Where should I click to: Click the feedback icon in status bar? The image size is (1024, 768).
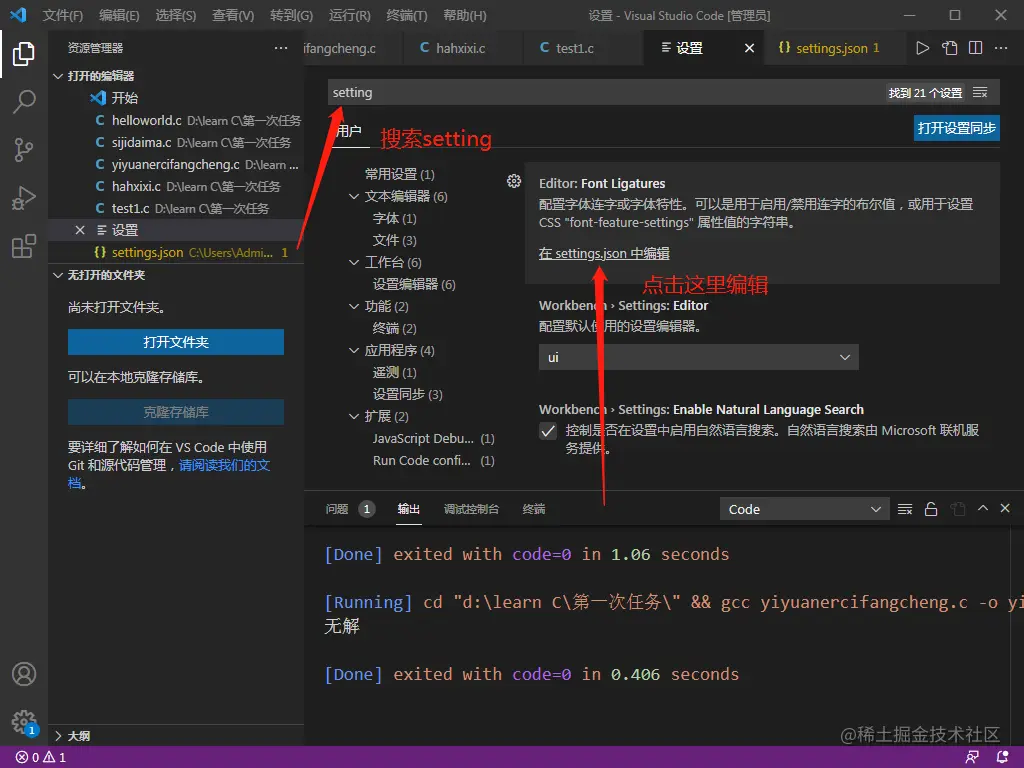click(x=972, y=758)
